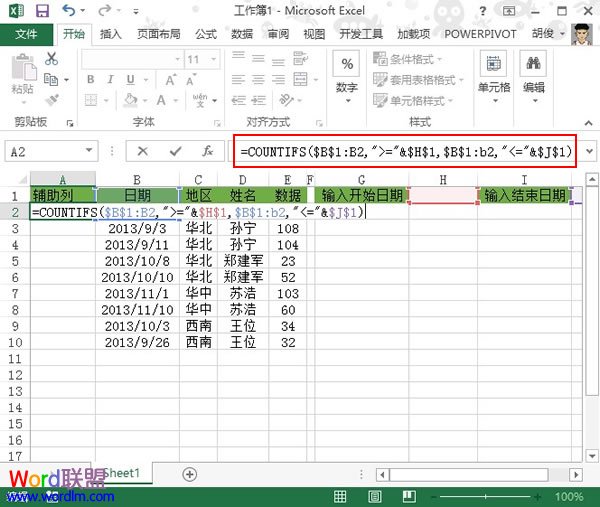Open 套用表格格式 table format dropdown
This screenshot has width=600, height=507.
(418, 80)
